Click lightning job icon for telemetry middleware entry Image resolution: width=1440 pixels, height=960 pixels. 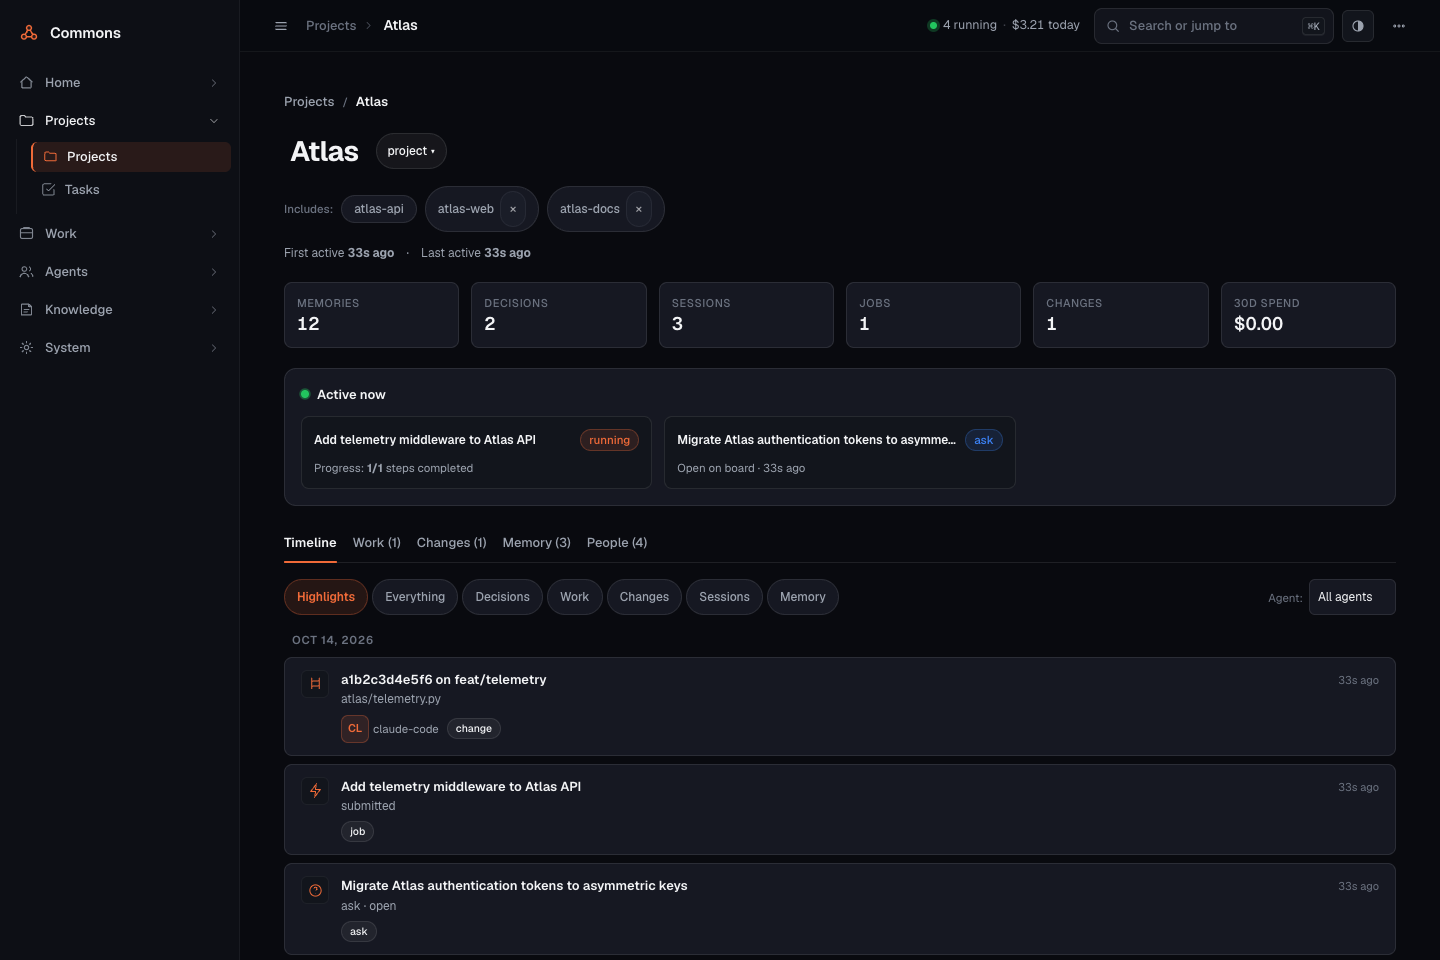tap(315, 791)
